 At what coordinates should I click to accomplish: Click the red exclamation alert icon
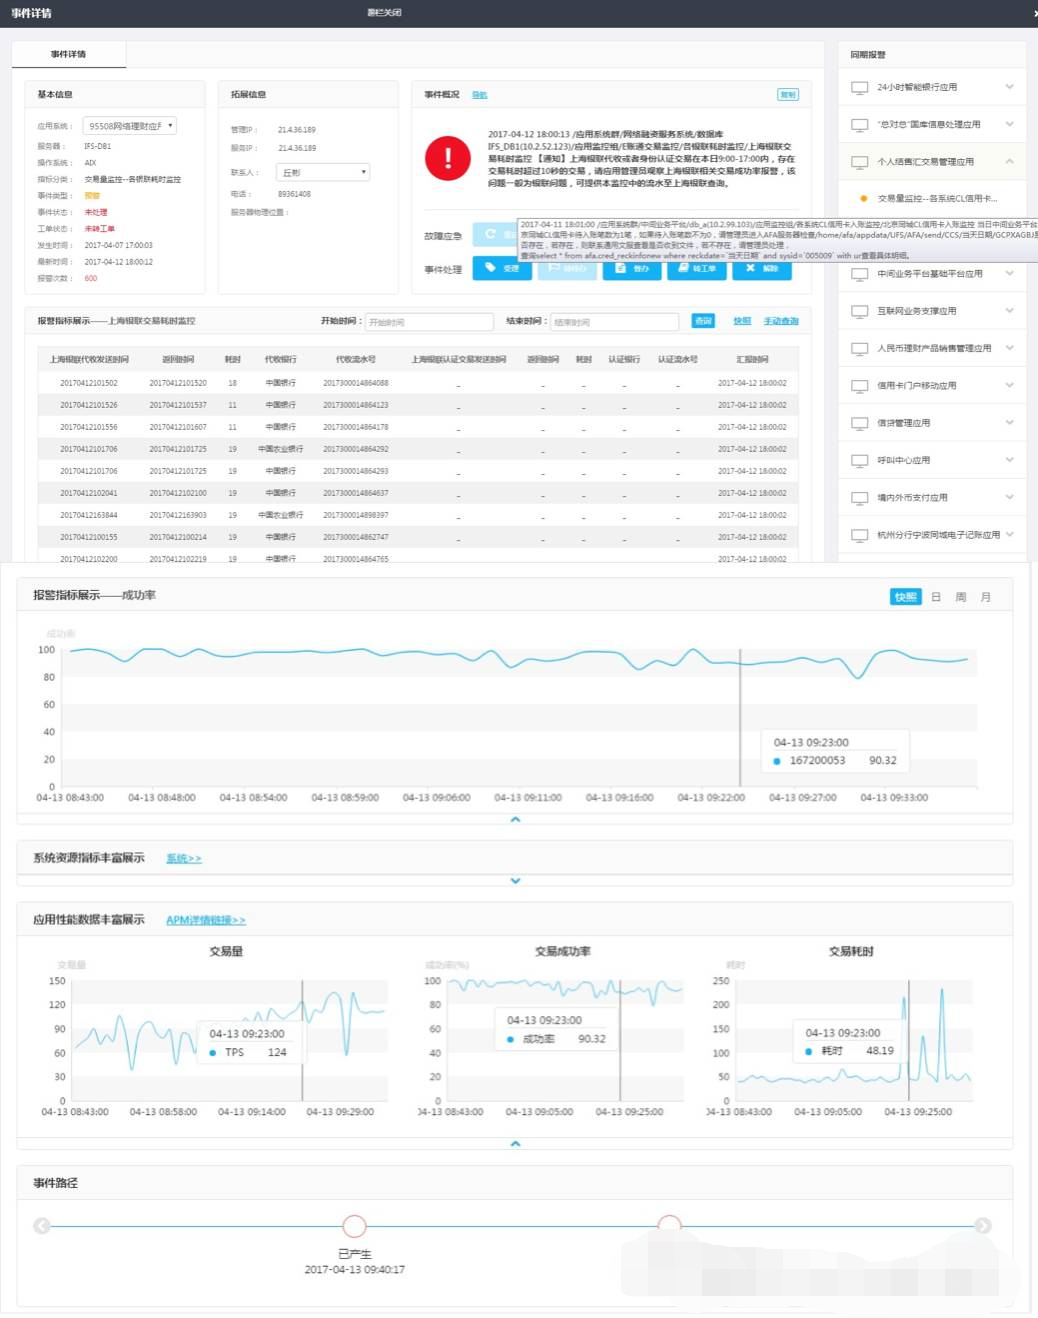pos(448,158)
